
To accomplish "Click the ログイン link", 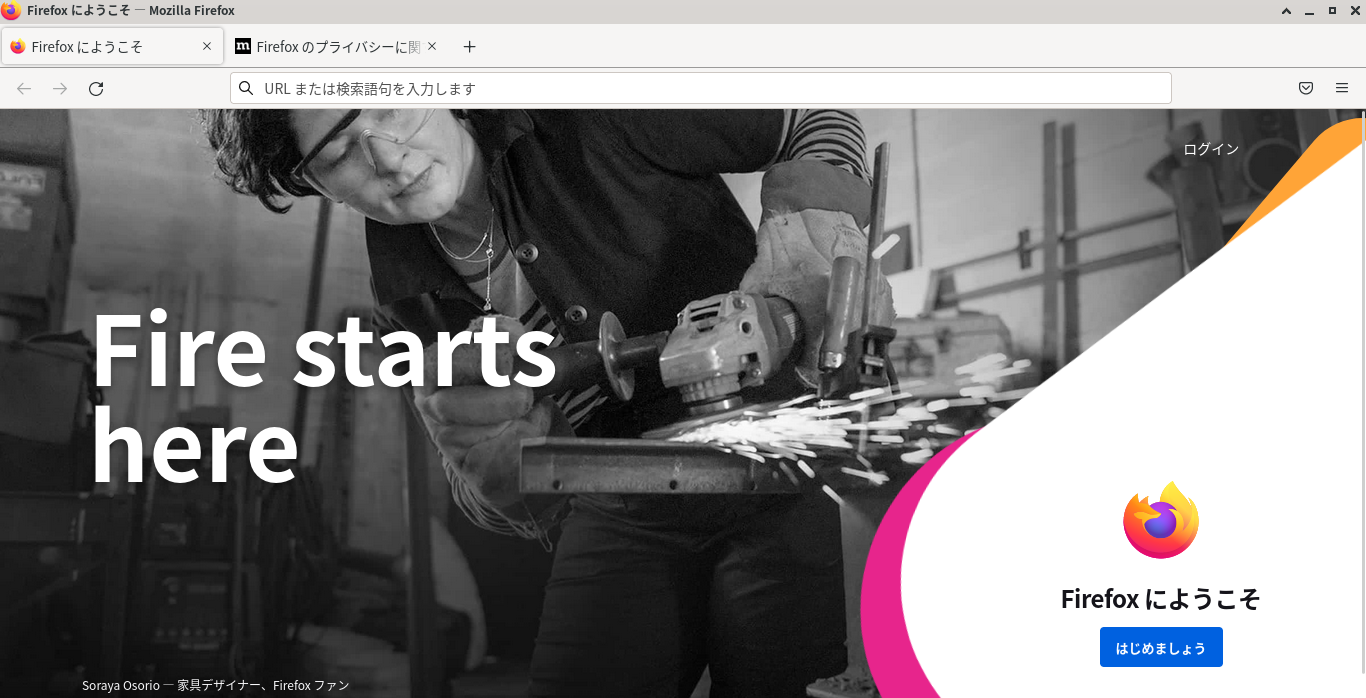I will point(1211,149).
